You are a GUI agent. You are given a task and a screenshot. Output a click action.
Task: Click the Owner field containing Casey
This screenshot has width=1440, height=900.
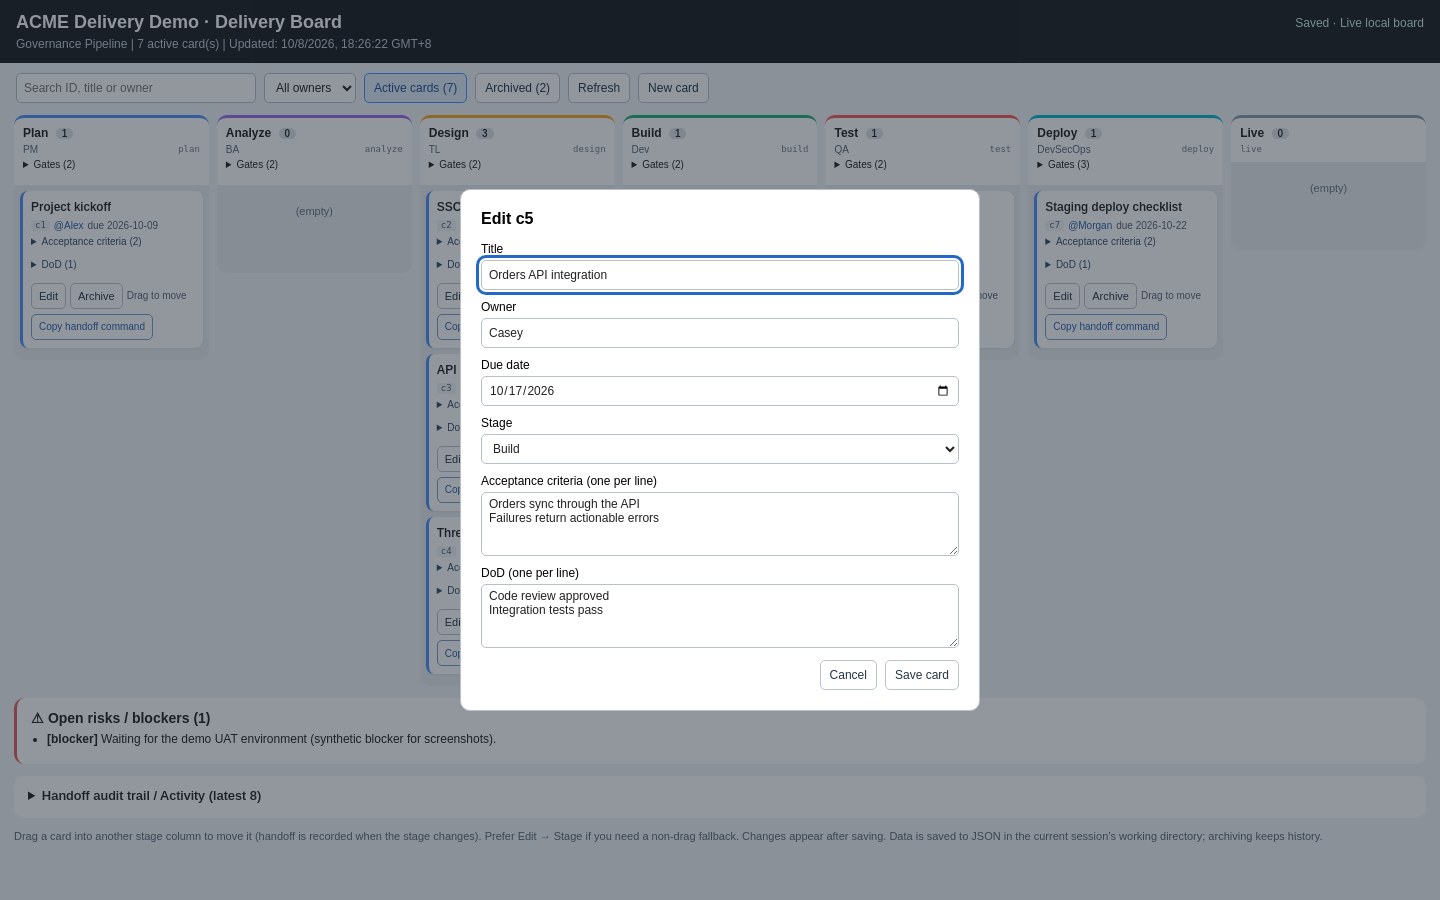click(x=720, y=333)
